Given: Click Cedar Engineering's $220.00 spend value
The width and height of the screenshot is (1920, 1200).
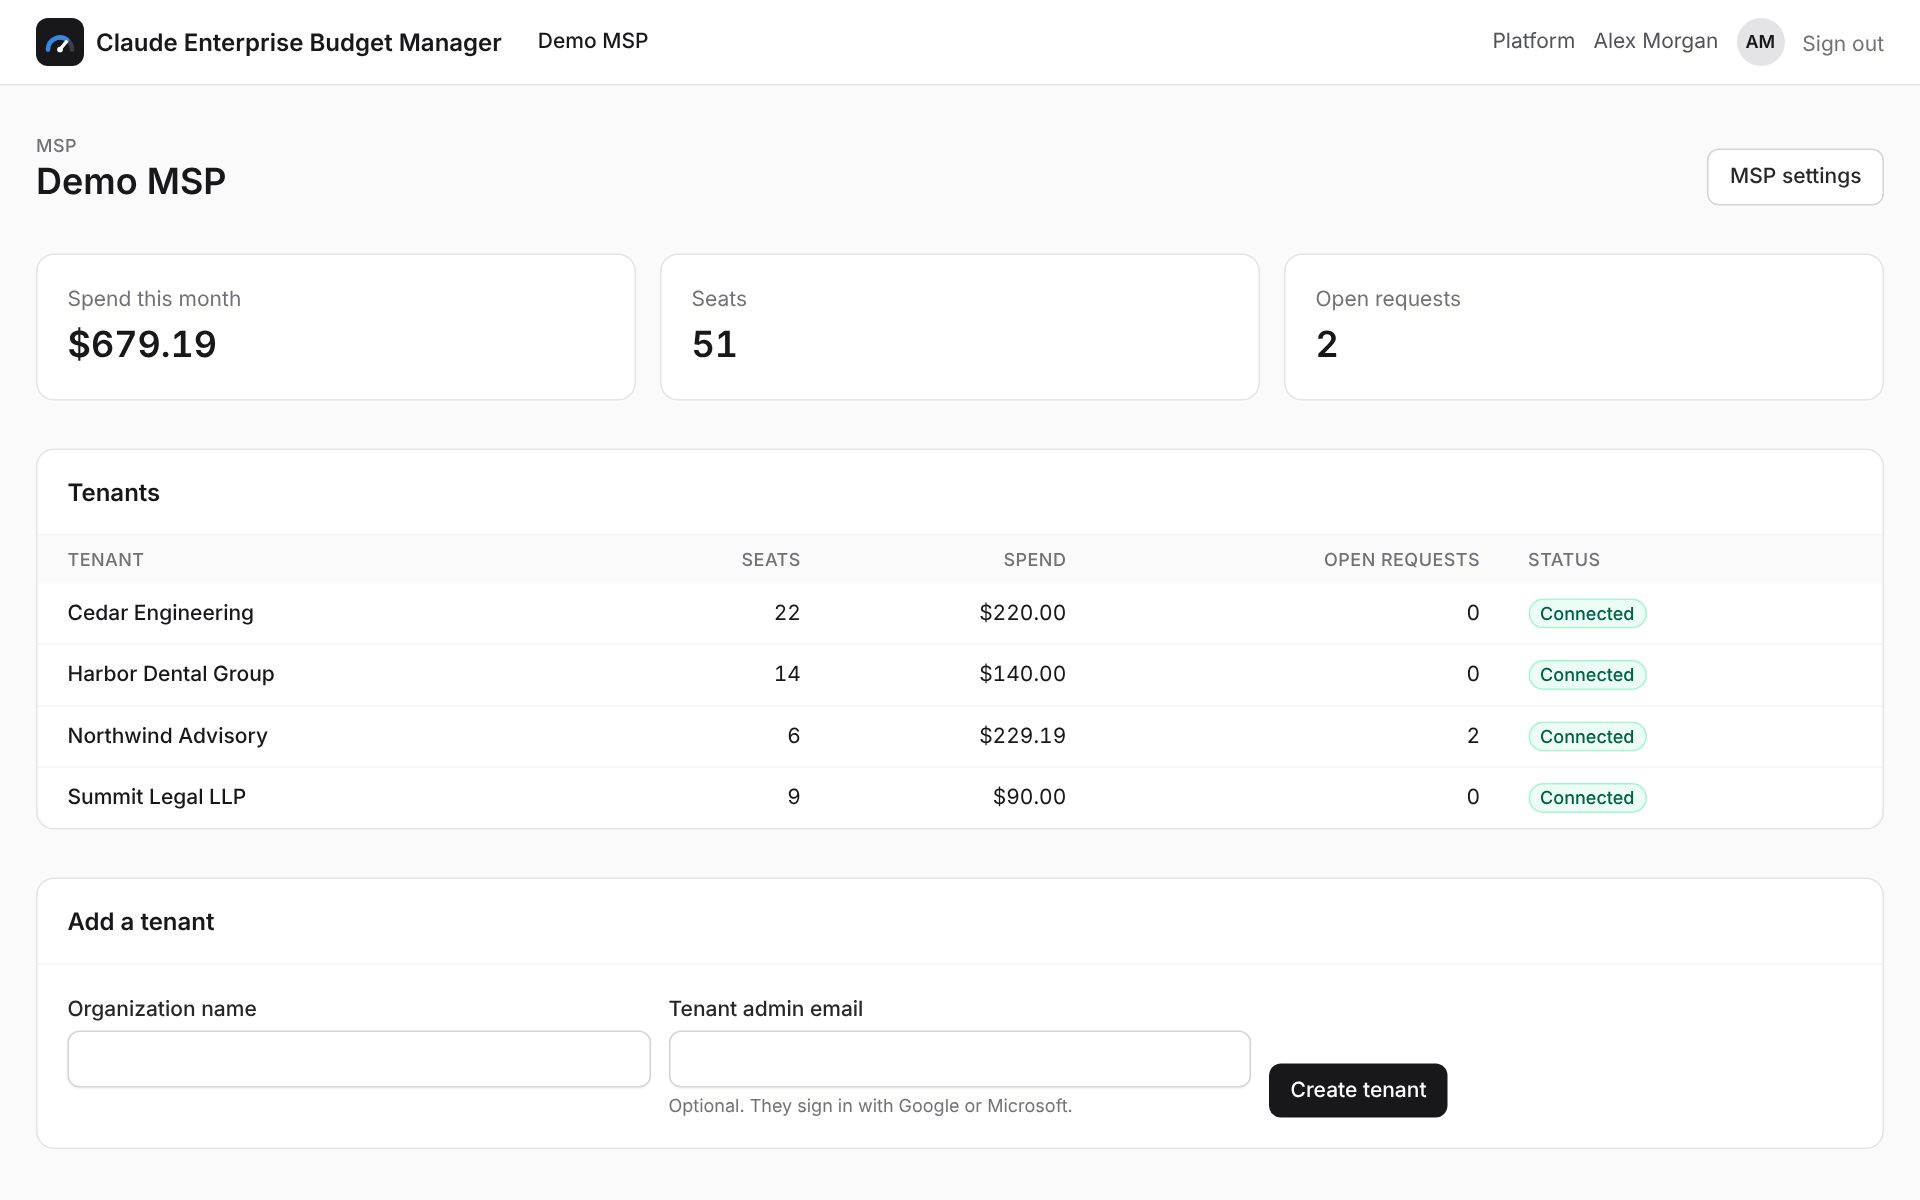Looking at the screenshot, I should 1022,613.
